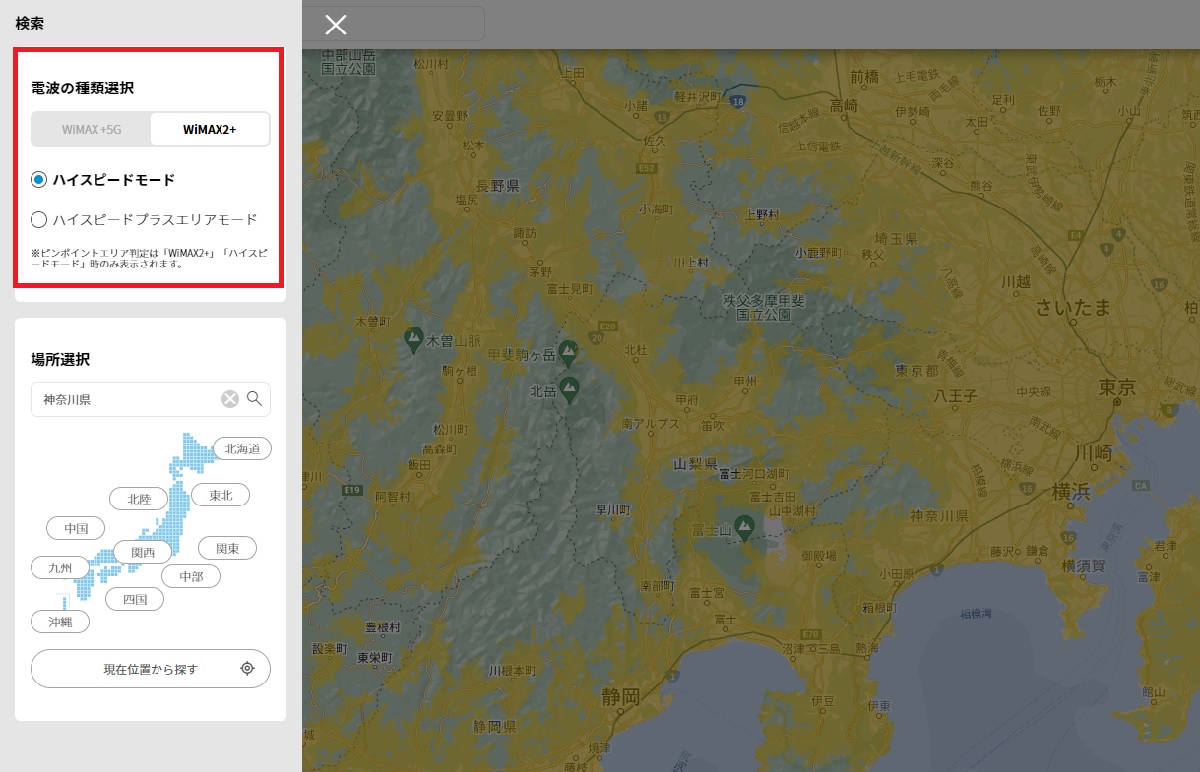
Task: Choose the 九州 region button
Action: pos(60,568)
